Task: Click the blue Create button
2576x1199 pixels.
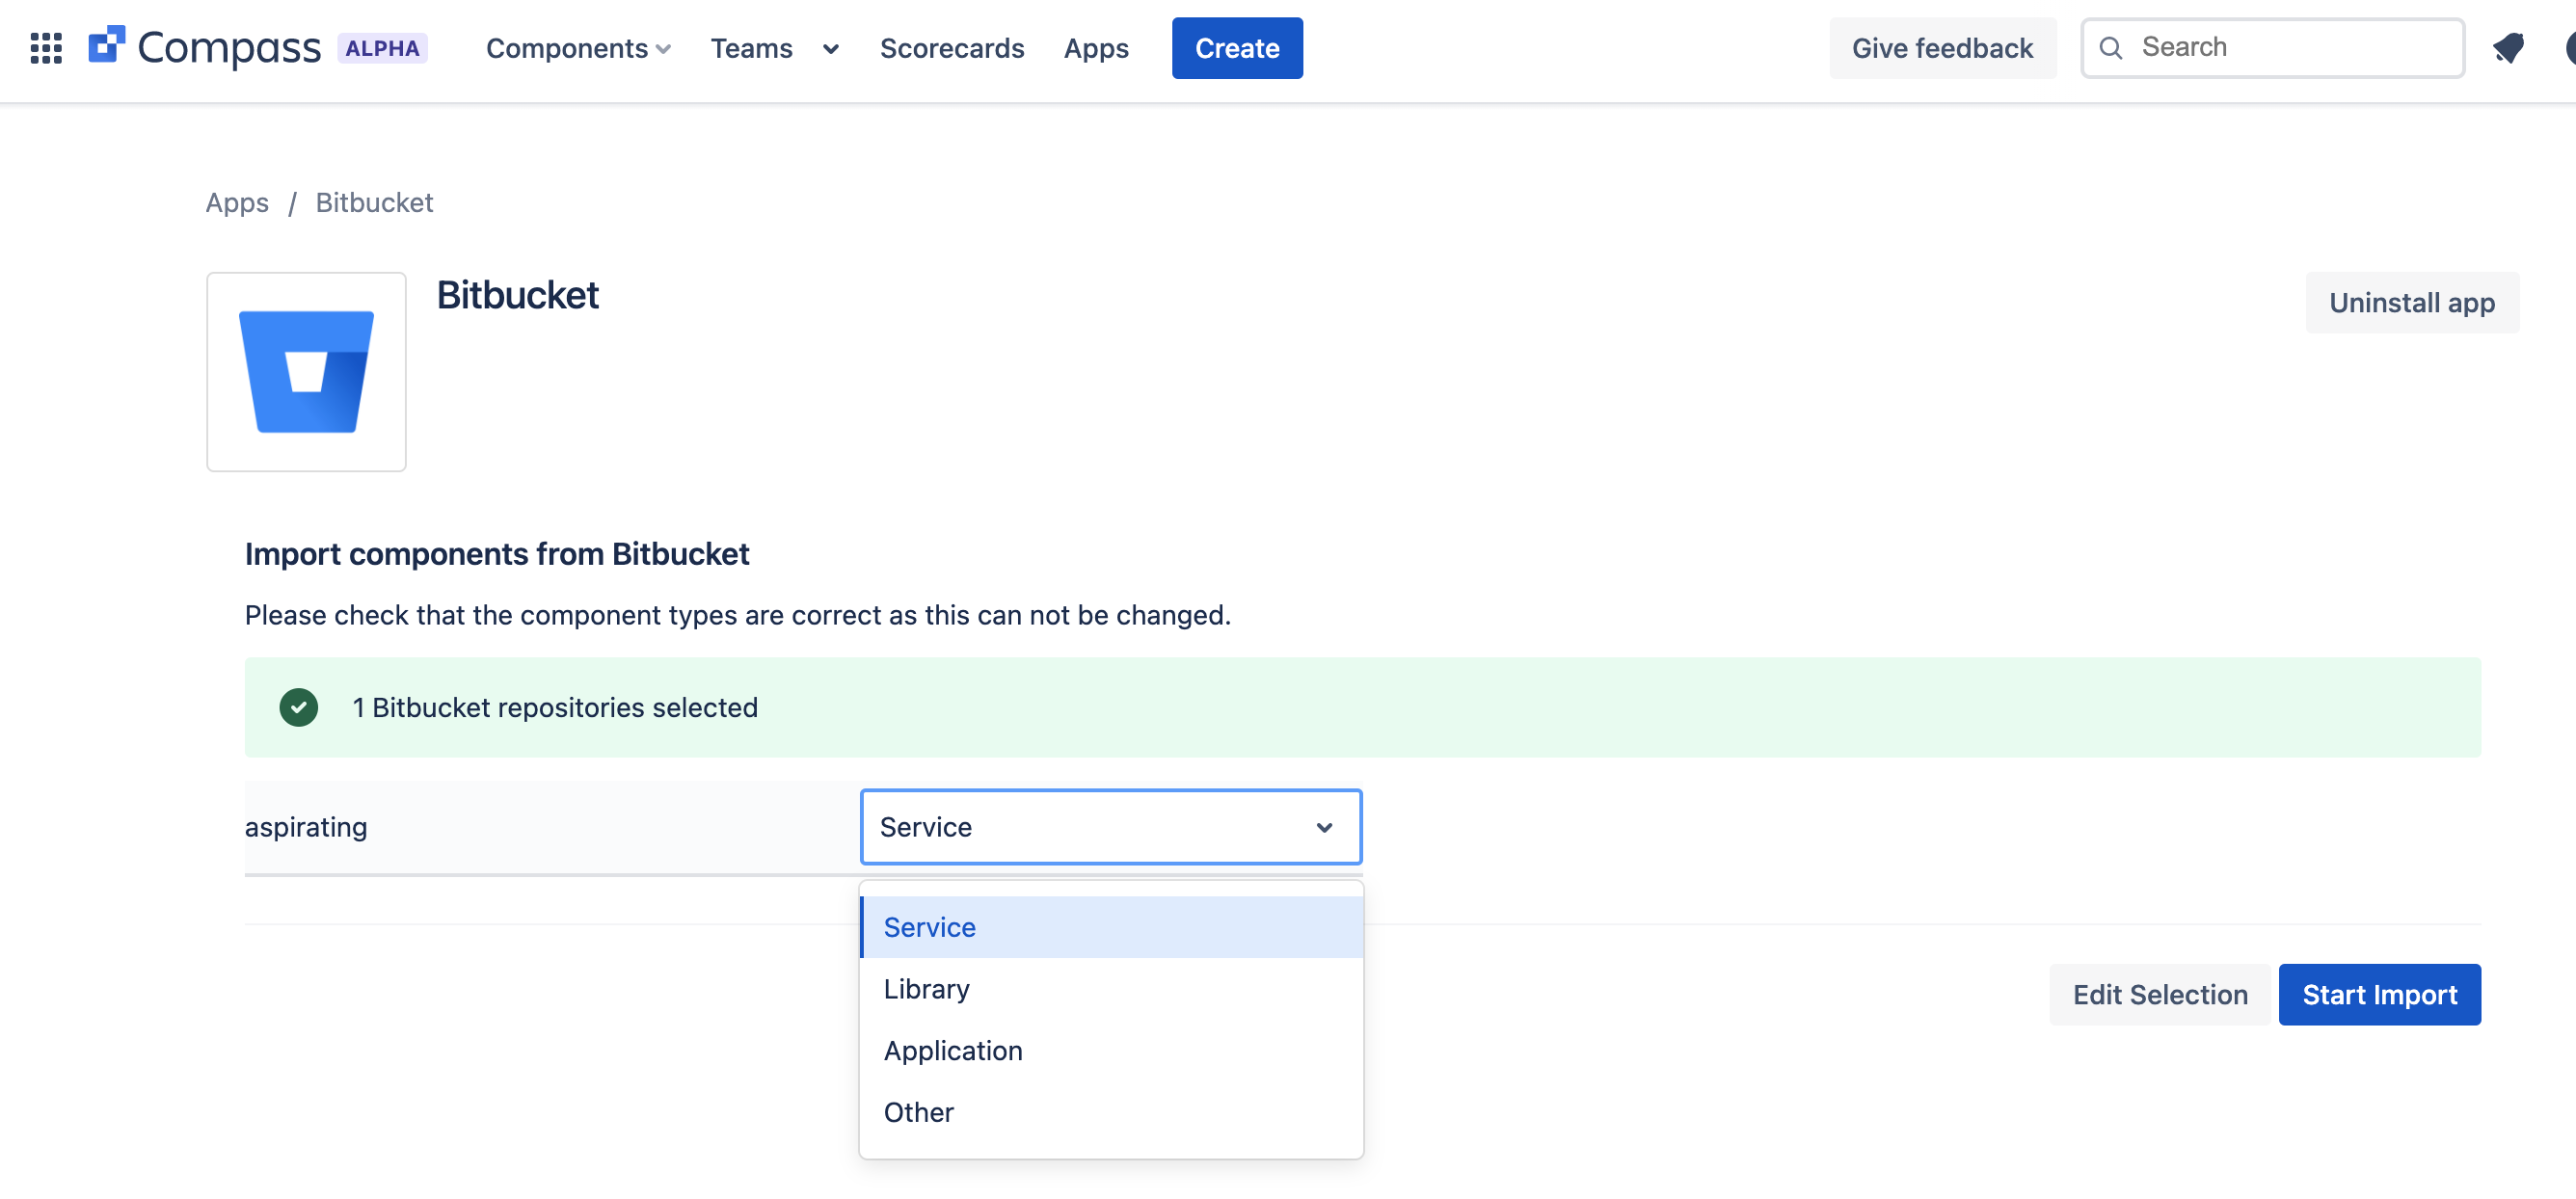Action: point(1237,48)
